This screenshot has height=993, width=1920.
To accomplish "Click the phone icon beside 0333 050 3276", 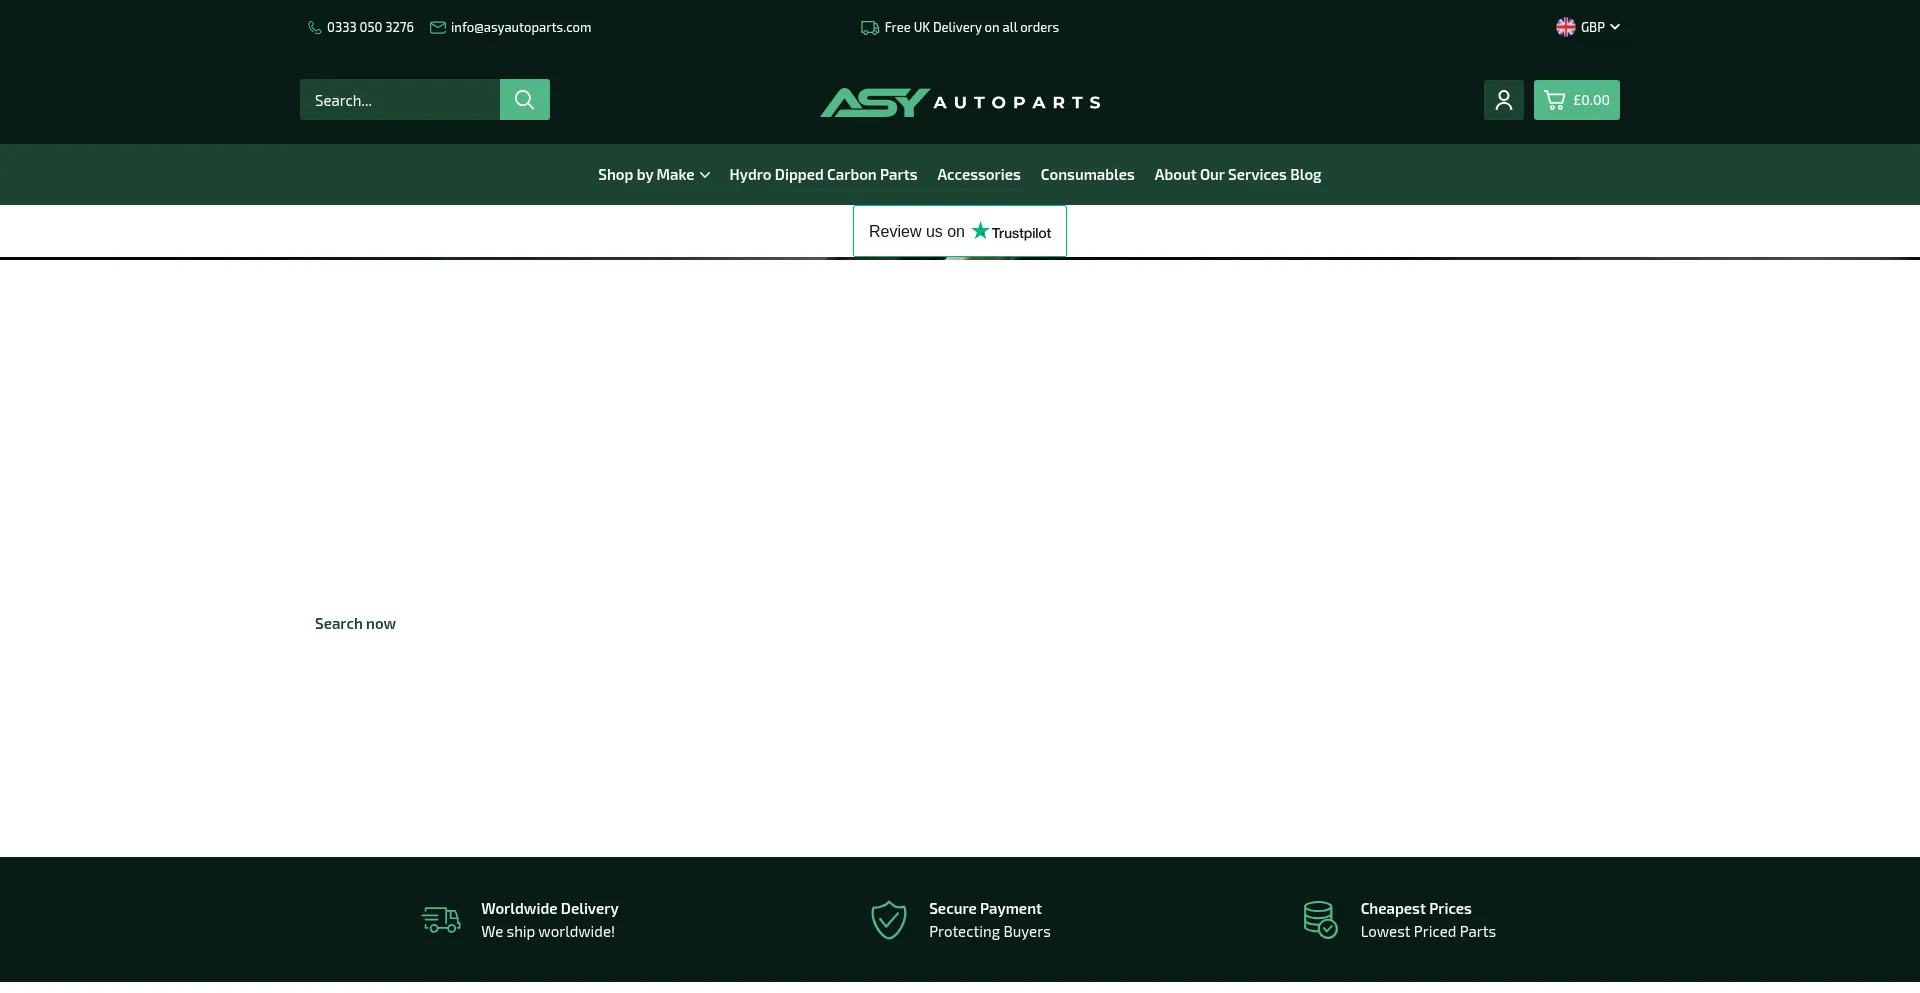I will point(313,27).
